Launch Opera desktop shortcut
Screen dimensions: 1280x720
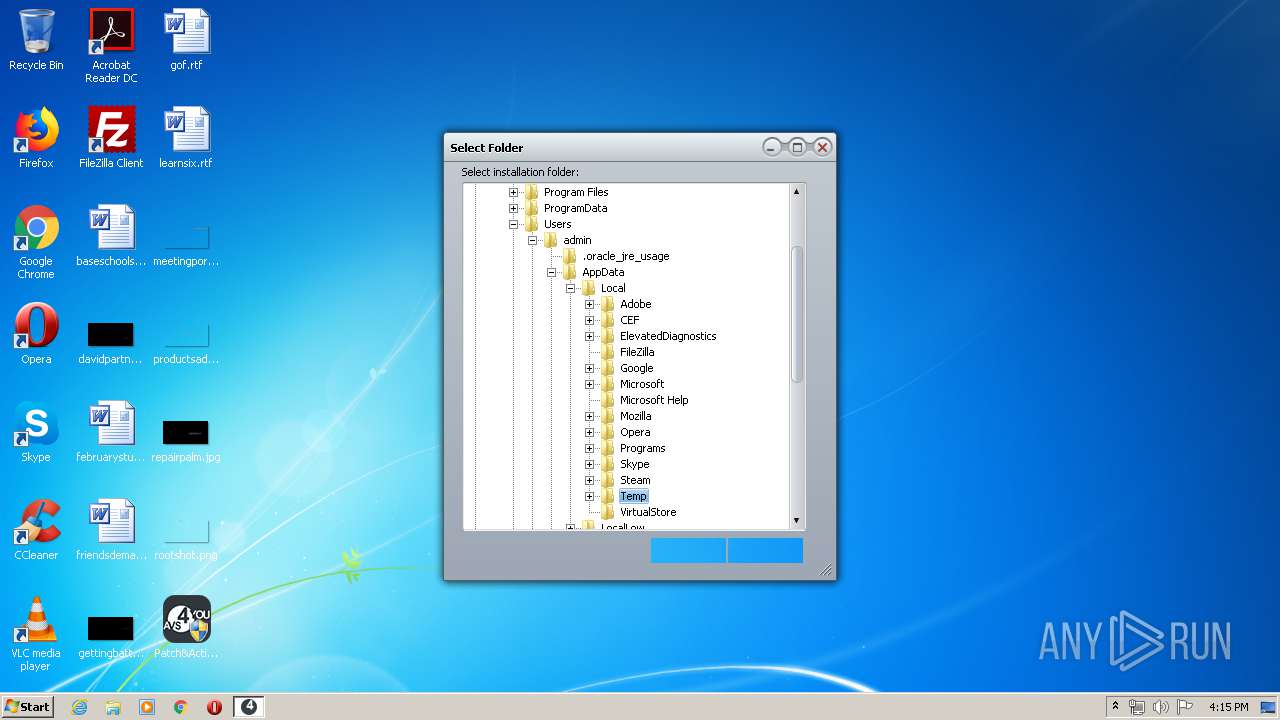click(x=36, y=334)
